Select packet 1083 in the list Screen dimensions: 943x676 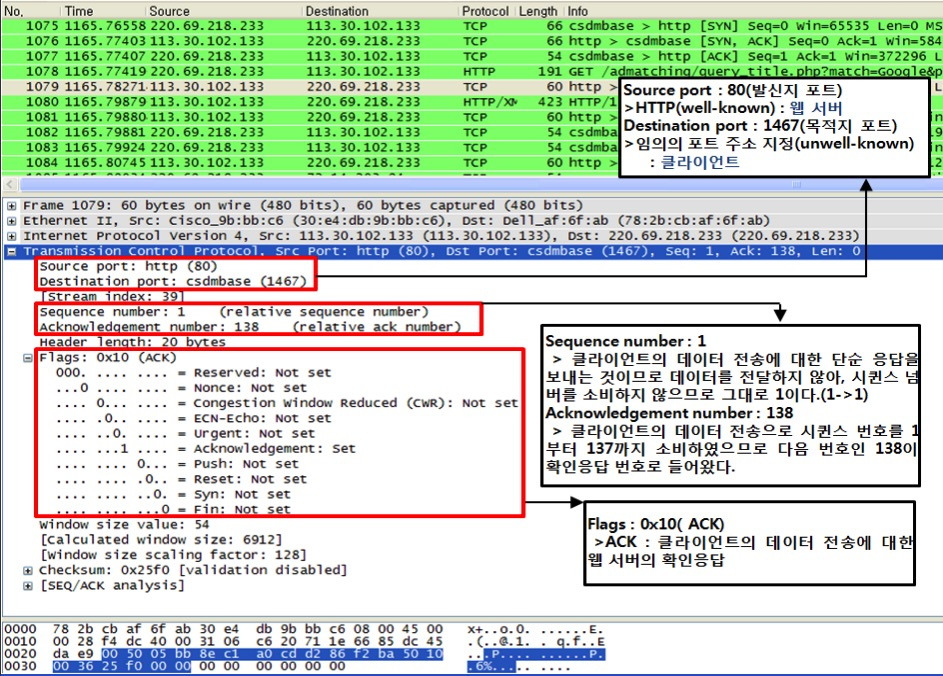point(311,147)
